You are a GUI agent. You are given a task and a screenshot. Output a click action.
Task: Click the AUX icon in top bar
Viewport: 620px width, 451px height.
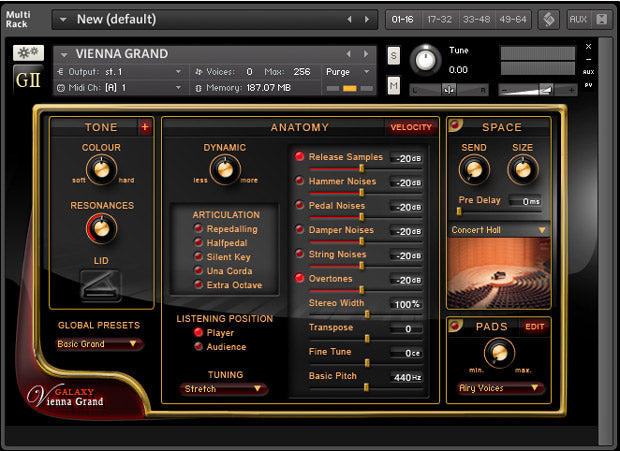click(577, 19)
